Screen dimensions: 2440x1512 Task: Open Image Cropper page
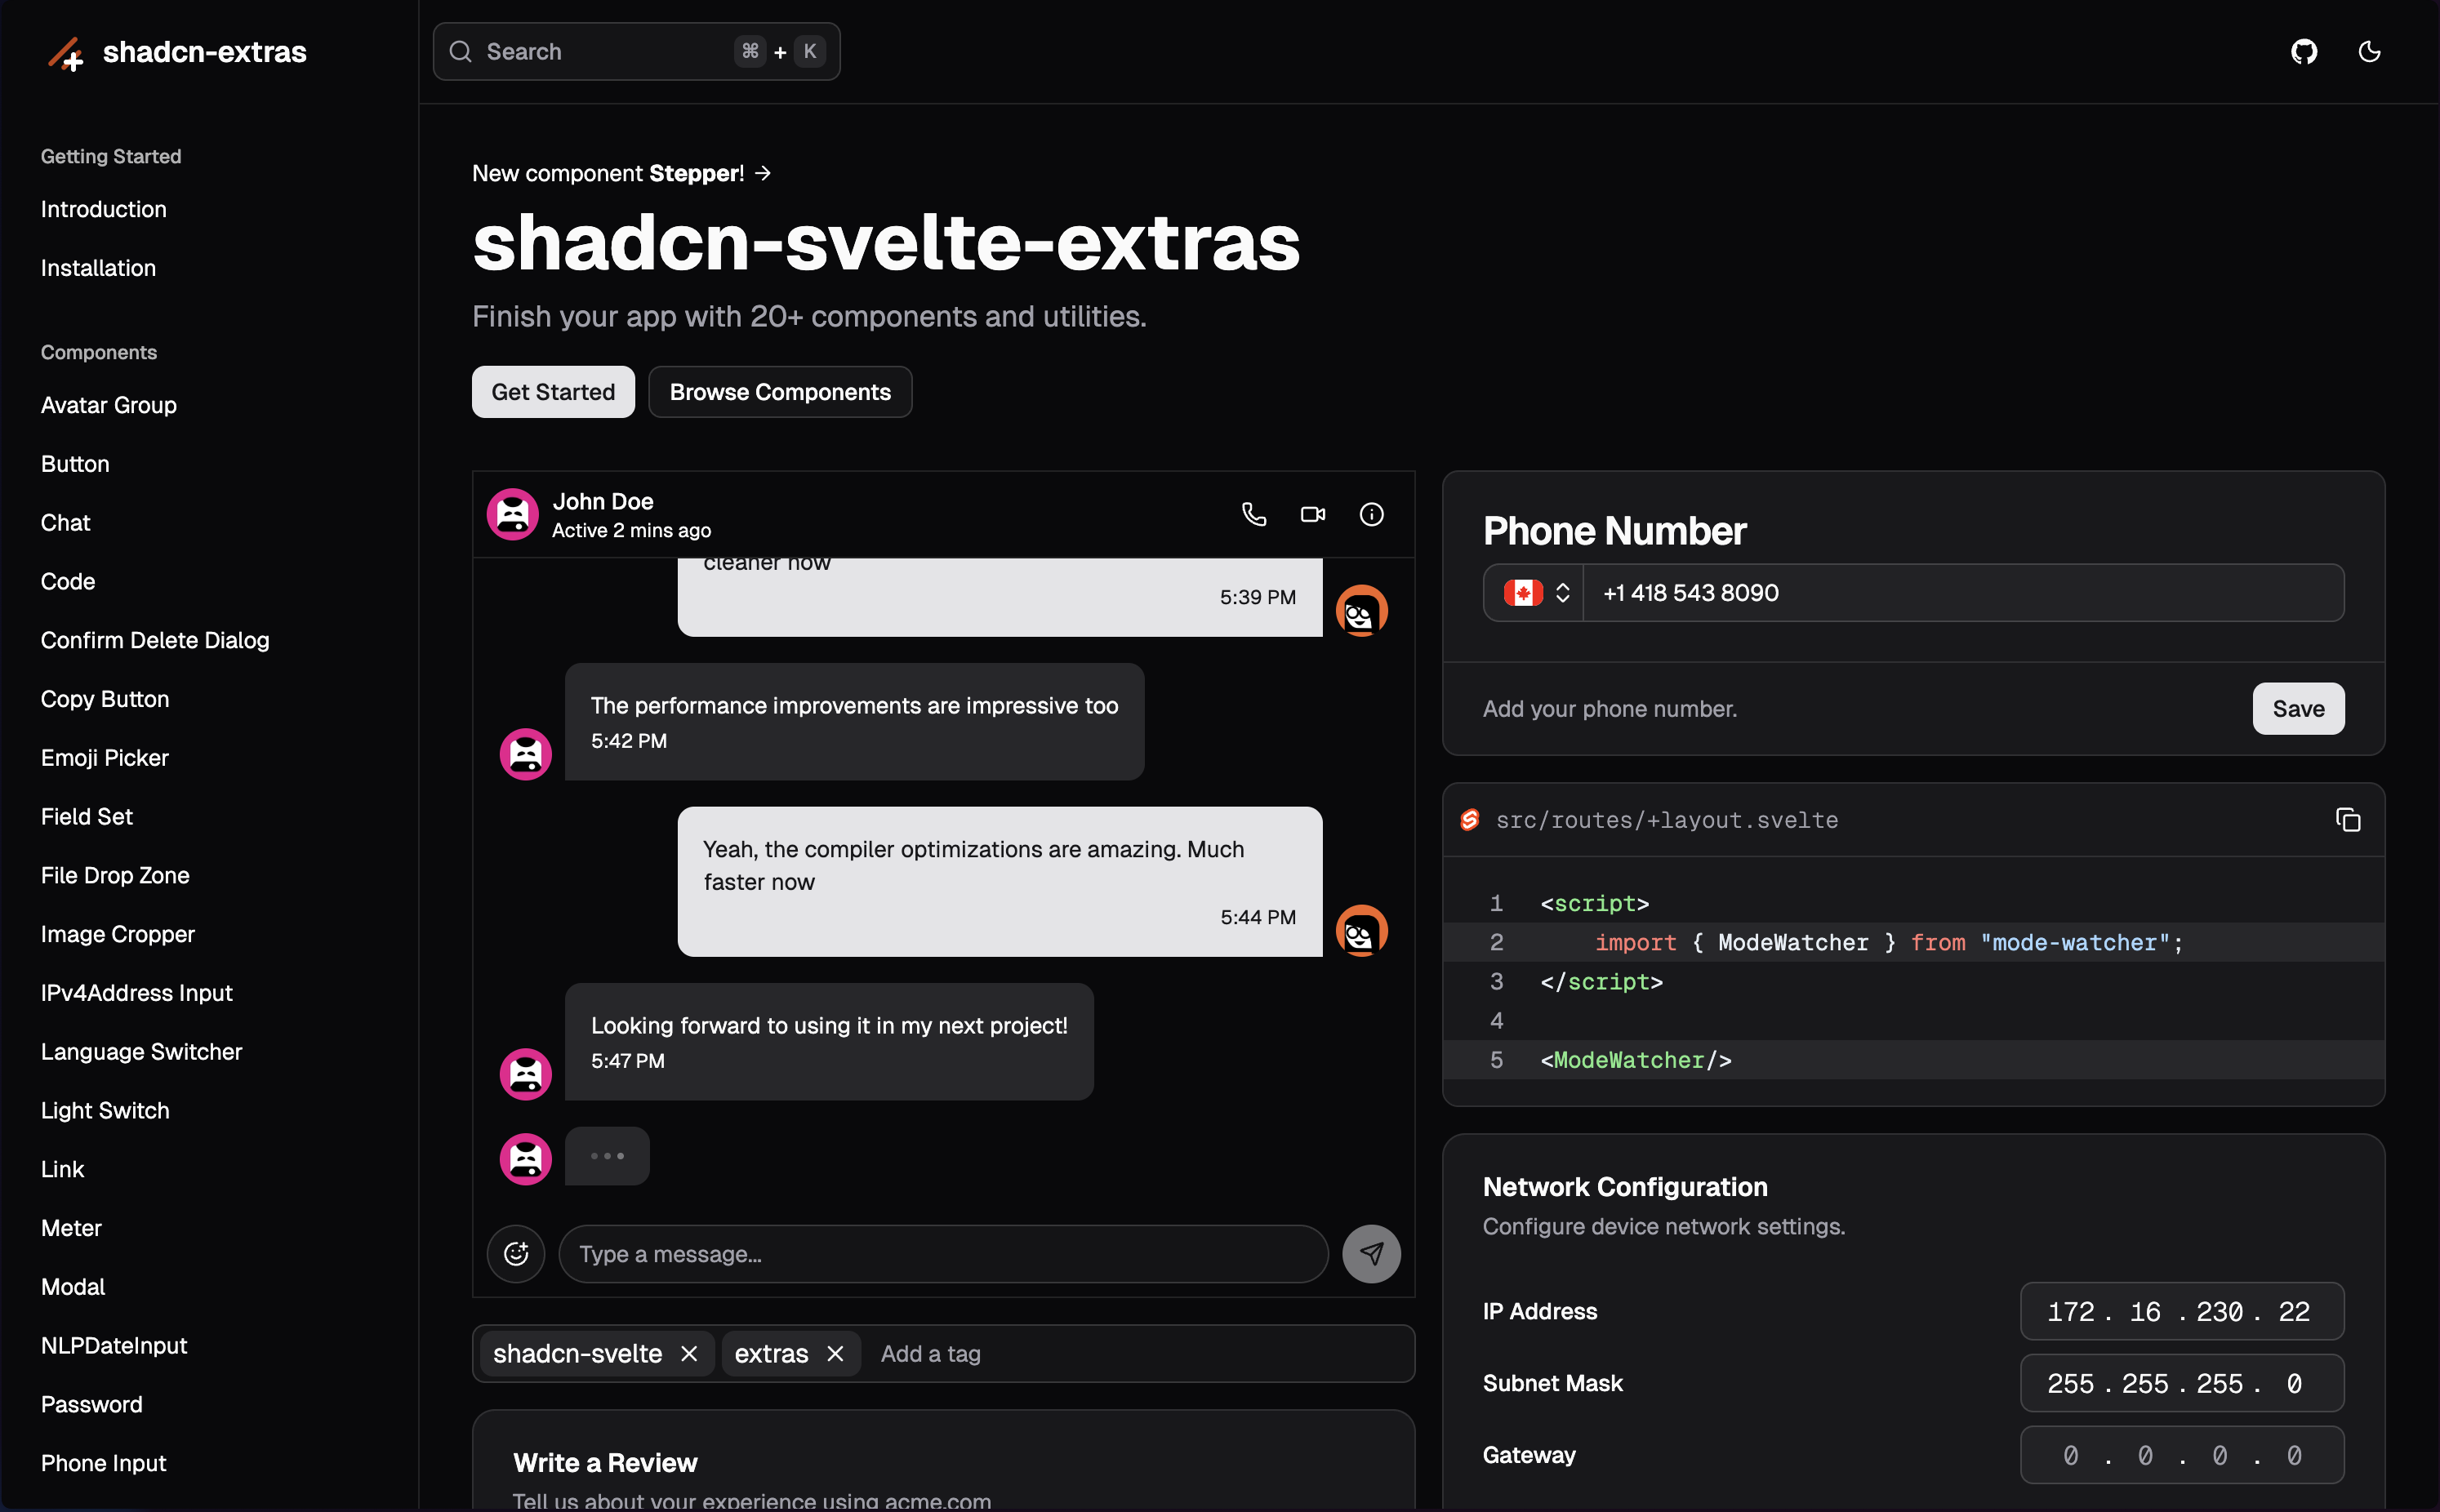click(118, 934)
